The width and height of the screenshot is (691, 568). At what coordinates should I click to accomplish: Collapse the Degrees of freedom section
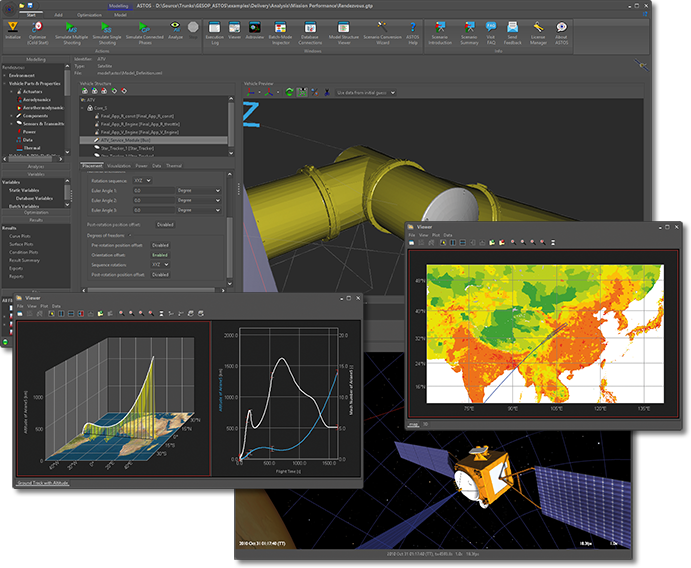129,235
